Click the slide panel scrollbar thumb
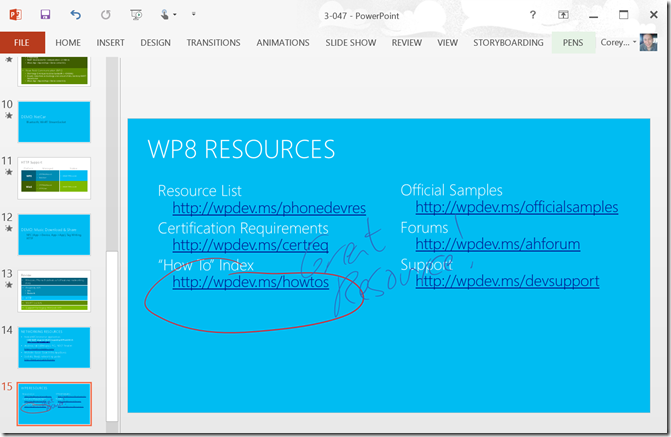 click(x=112, y=336)
